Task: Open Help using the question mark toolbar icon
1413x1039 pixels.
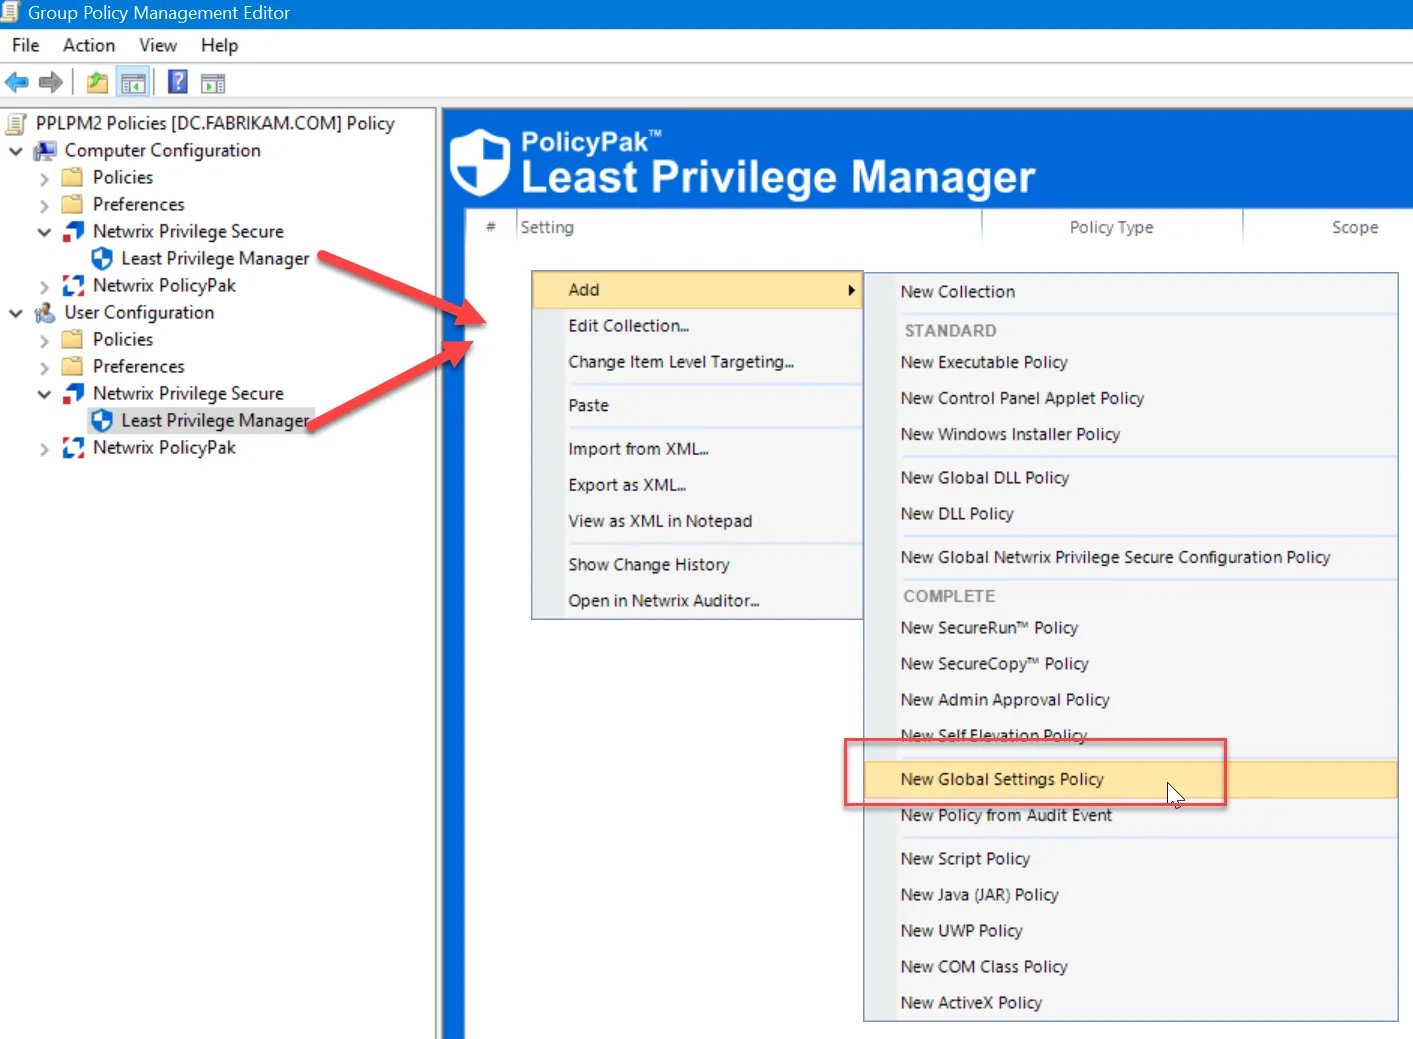Action: click(177, 81)
